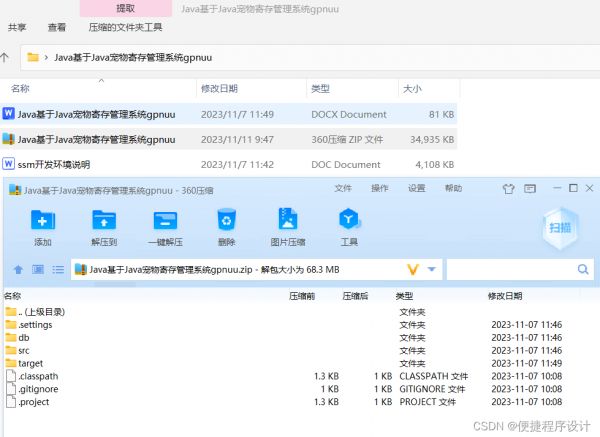
Task: Close the 360压缩 window
Action: [590, 188]
